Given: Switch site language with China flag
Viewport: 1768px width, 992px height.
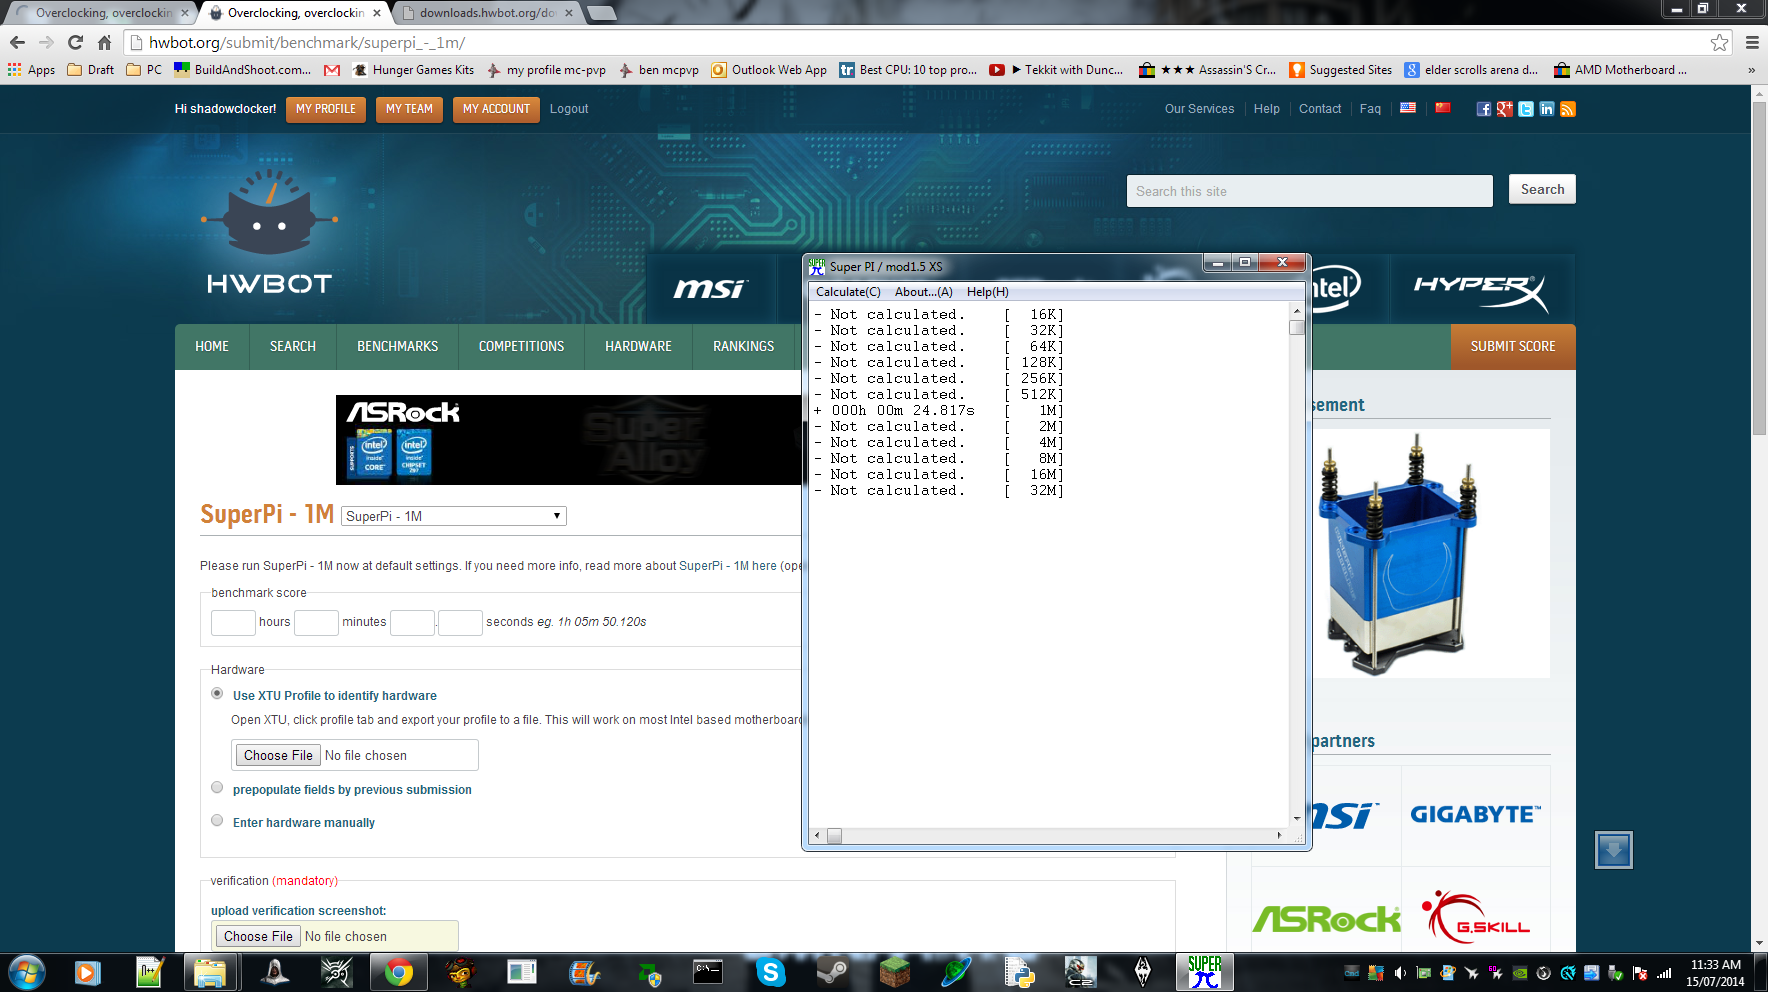Looking at the screenshot, I should 1443,108.
